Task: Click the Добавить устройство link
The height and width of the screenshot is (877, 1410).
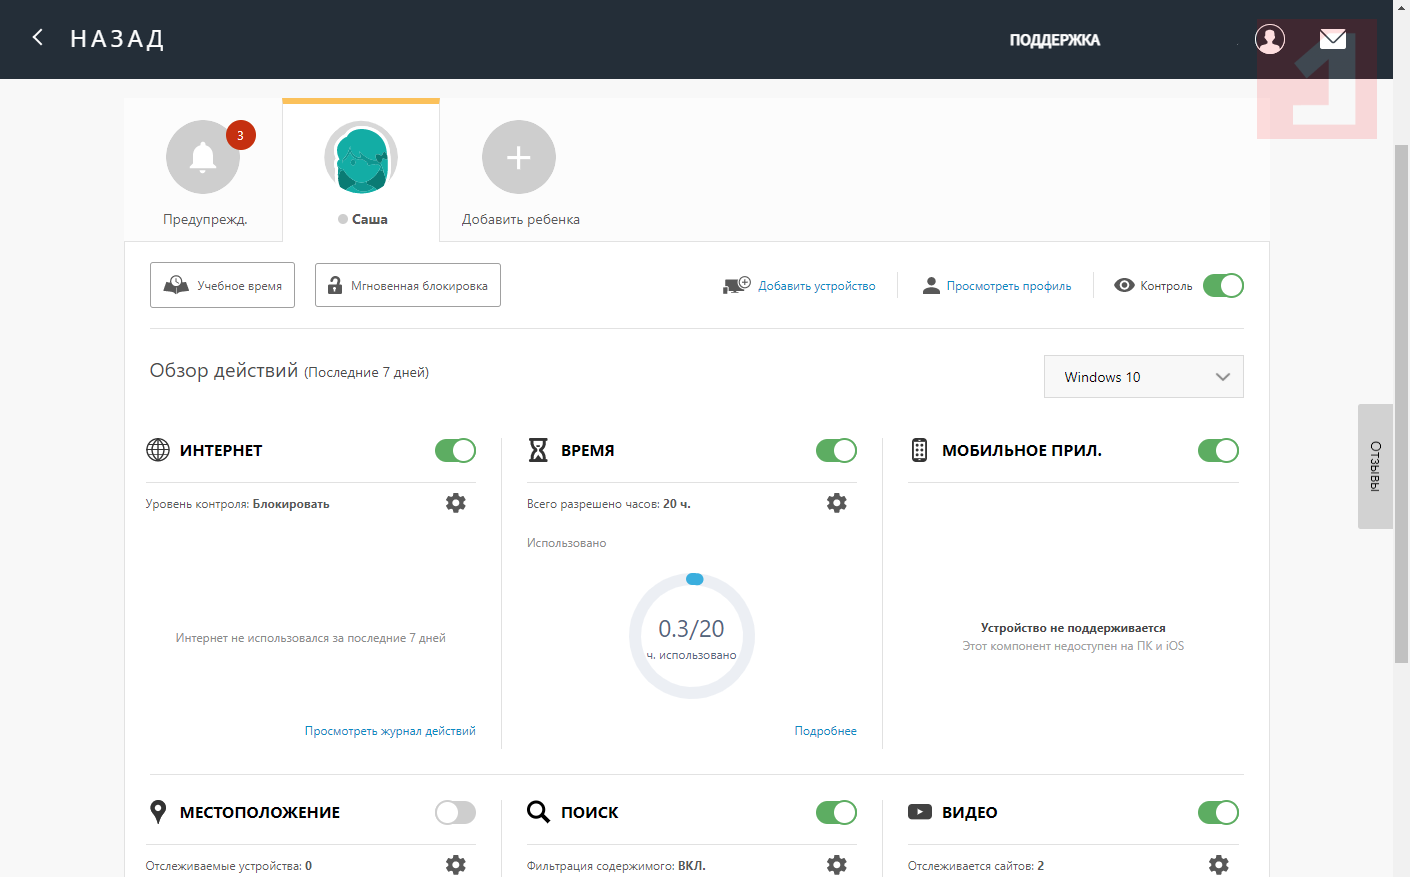Action: [817, 286]
